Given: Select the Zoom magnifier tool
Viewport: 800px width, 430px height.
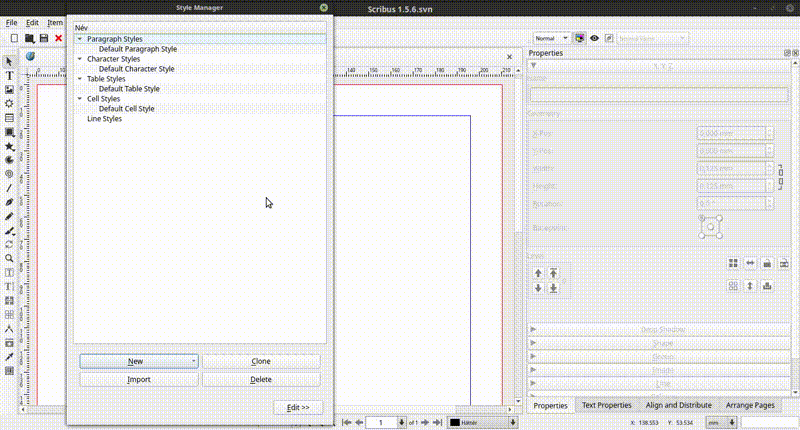Looking at the screenshot, I should (x=9, y=258).
